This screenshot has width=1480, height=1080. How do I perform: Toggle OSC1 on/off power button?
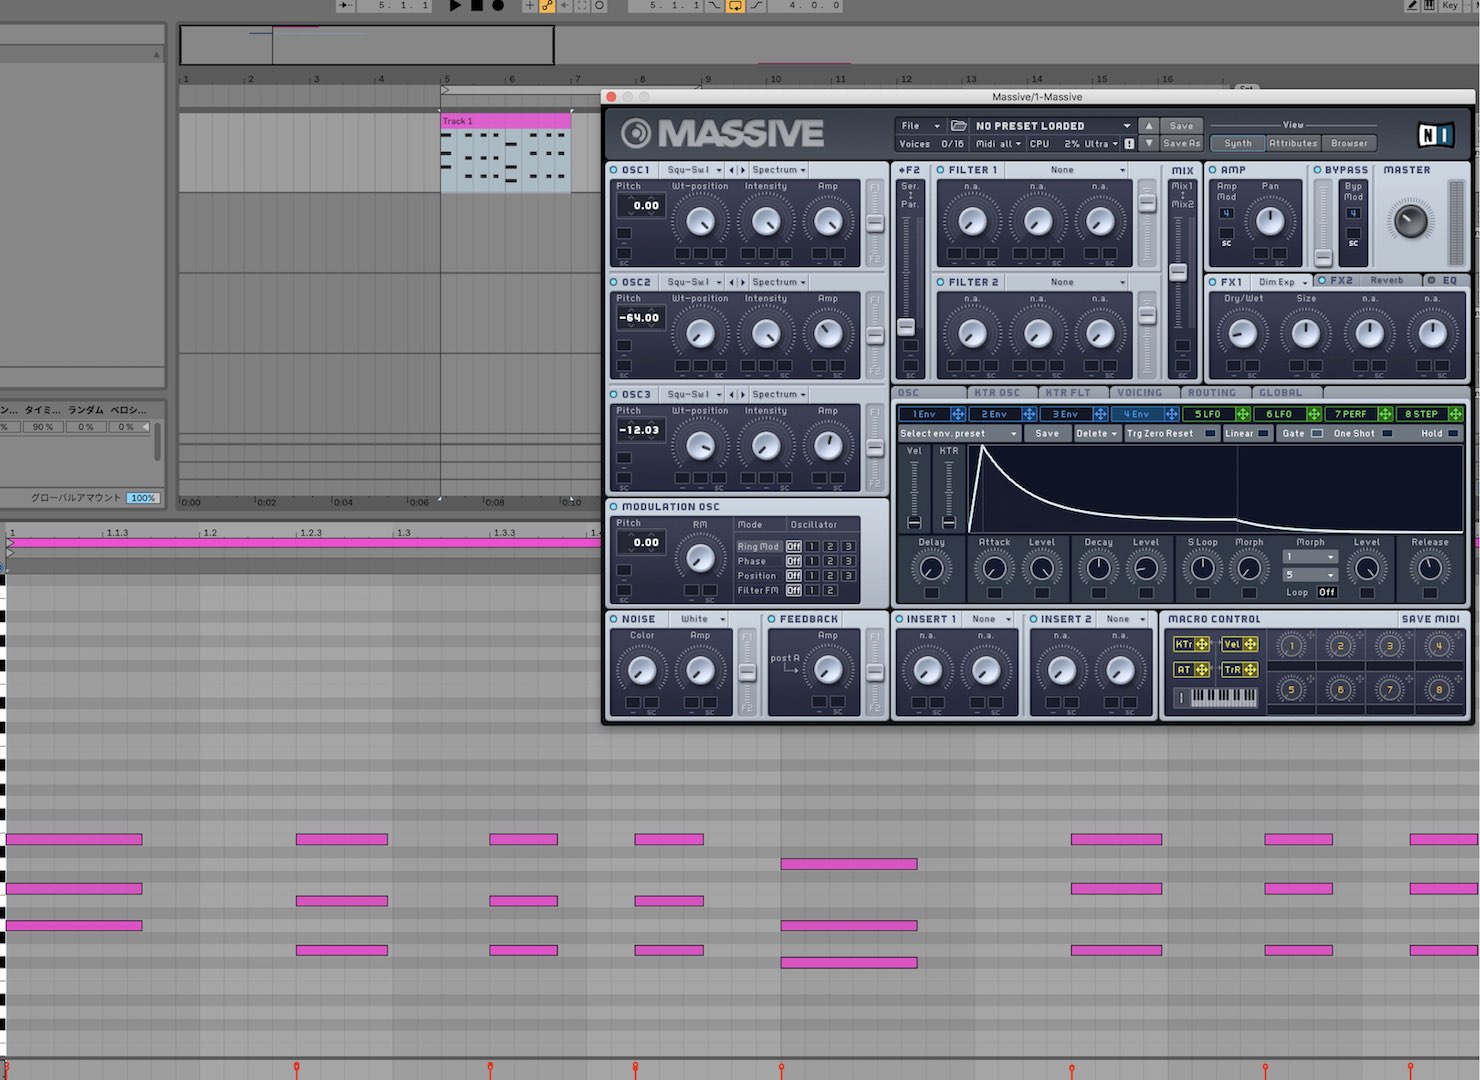[614, 170]
